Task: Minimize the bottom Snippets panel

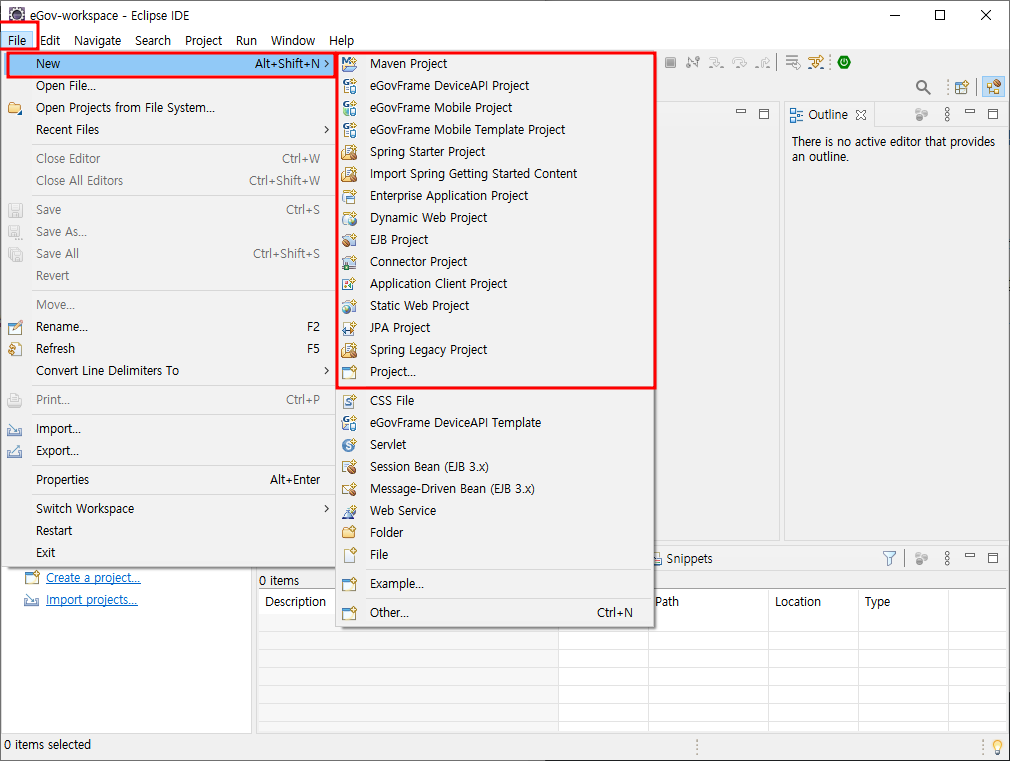Action: click(970, 555)
